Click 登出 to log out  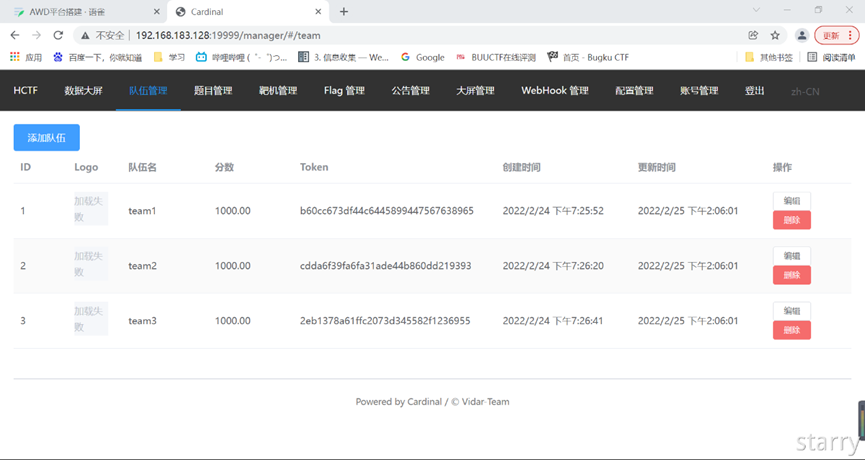(x=755, y=90)
